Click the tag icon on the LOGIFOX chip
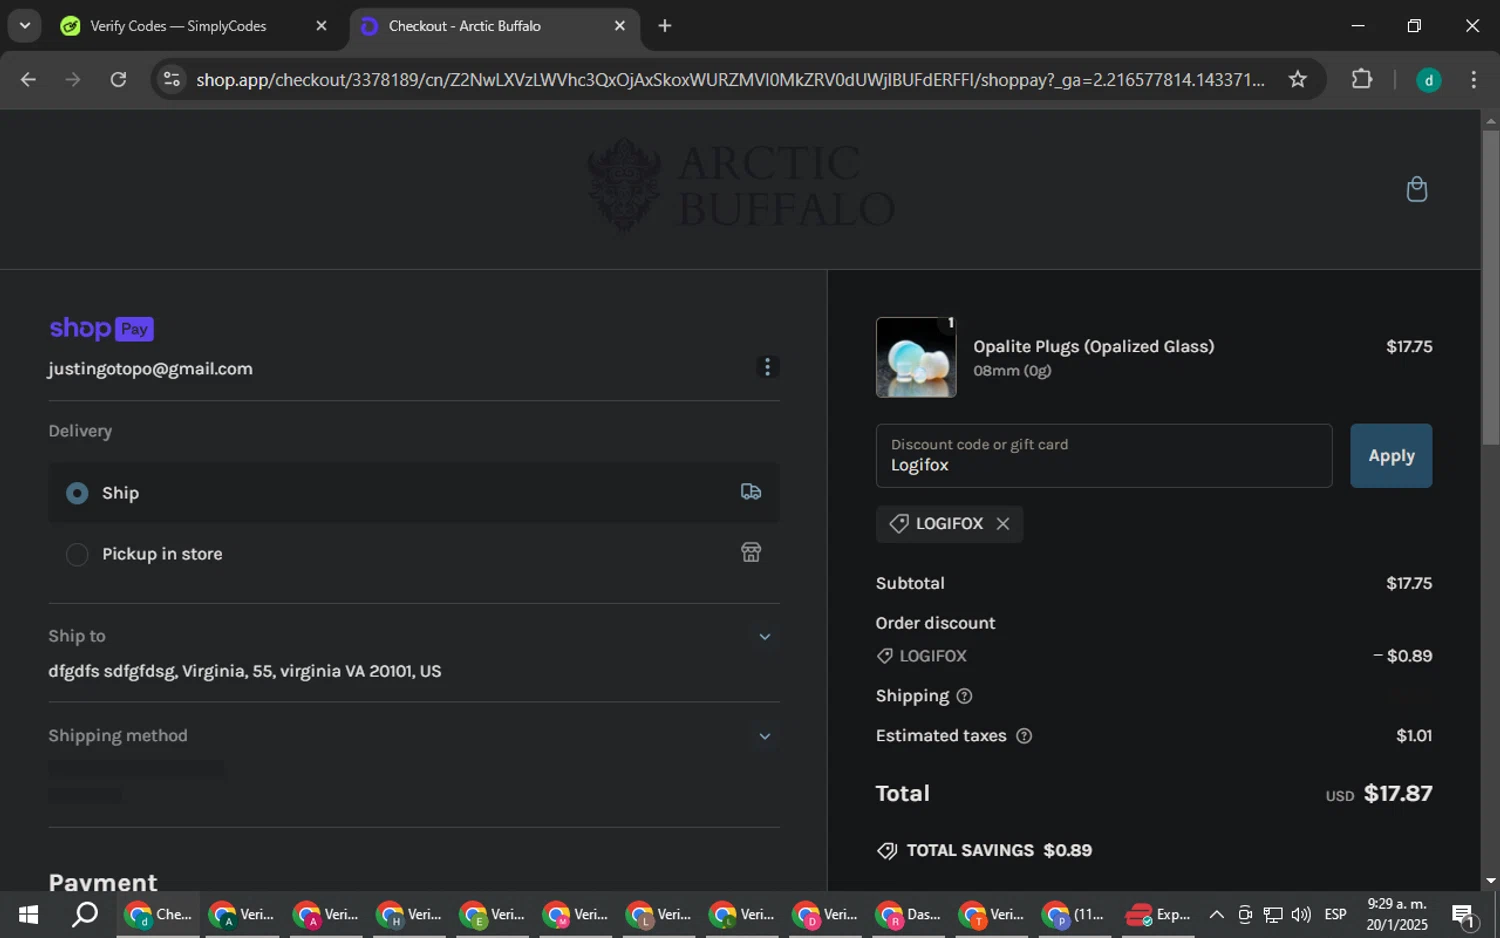This screenshot has height=938, width=1500. tap(899, 524)
